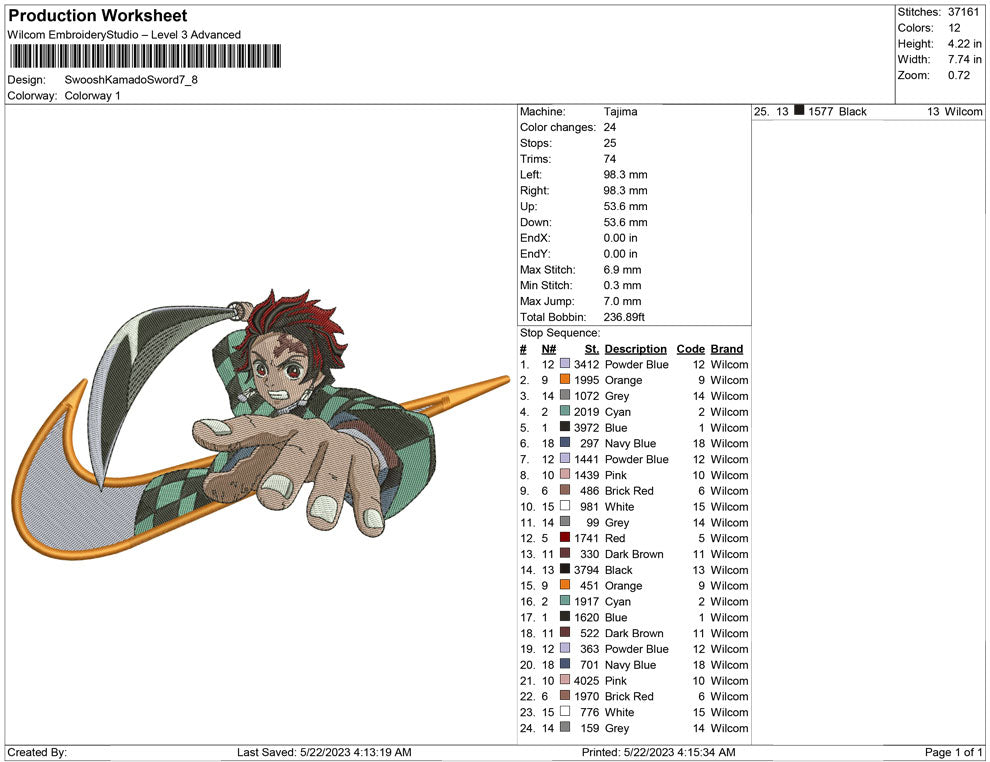
Task: Click the Orange description in stop 15
Action: coord(623,586)
